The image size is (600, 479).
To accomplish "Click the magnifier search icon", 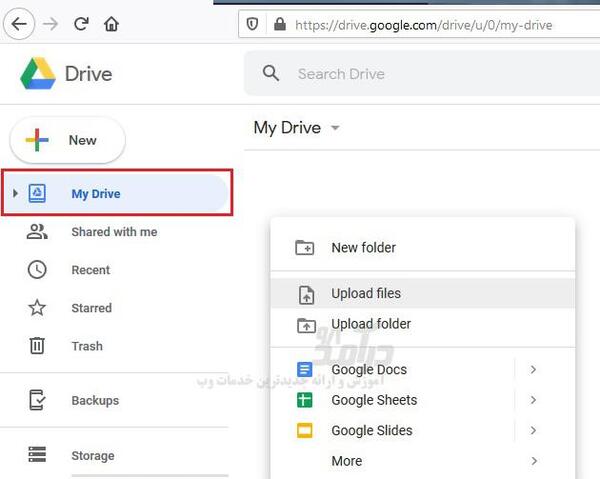I will point(271,73).
